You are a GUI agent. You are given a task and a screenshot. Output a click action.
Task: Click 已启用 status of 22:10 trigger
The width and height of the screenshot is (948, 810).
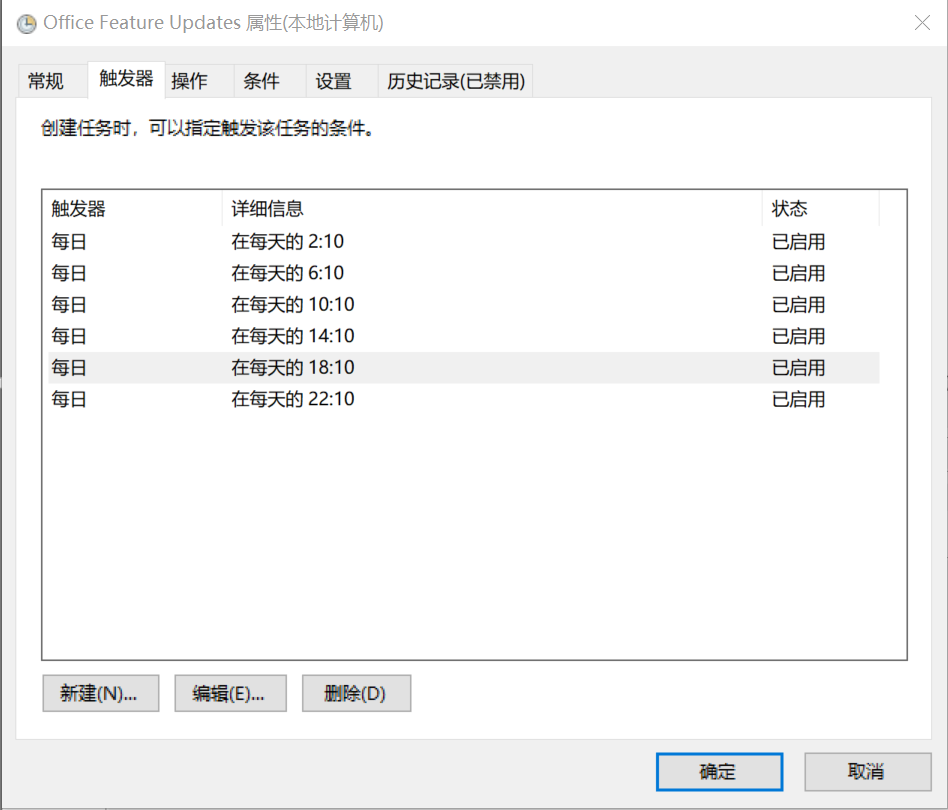click(798, 399)
